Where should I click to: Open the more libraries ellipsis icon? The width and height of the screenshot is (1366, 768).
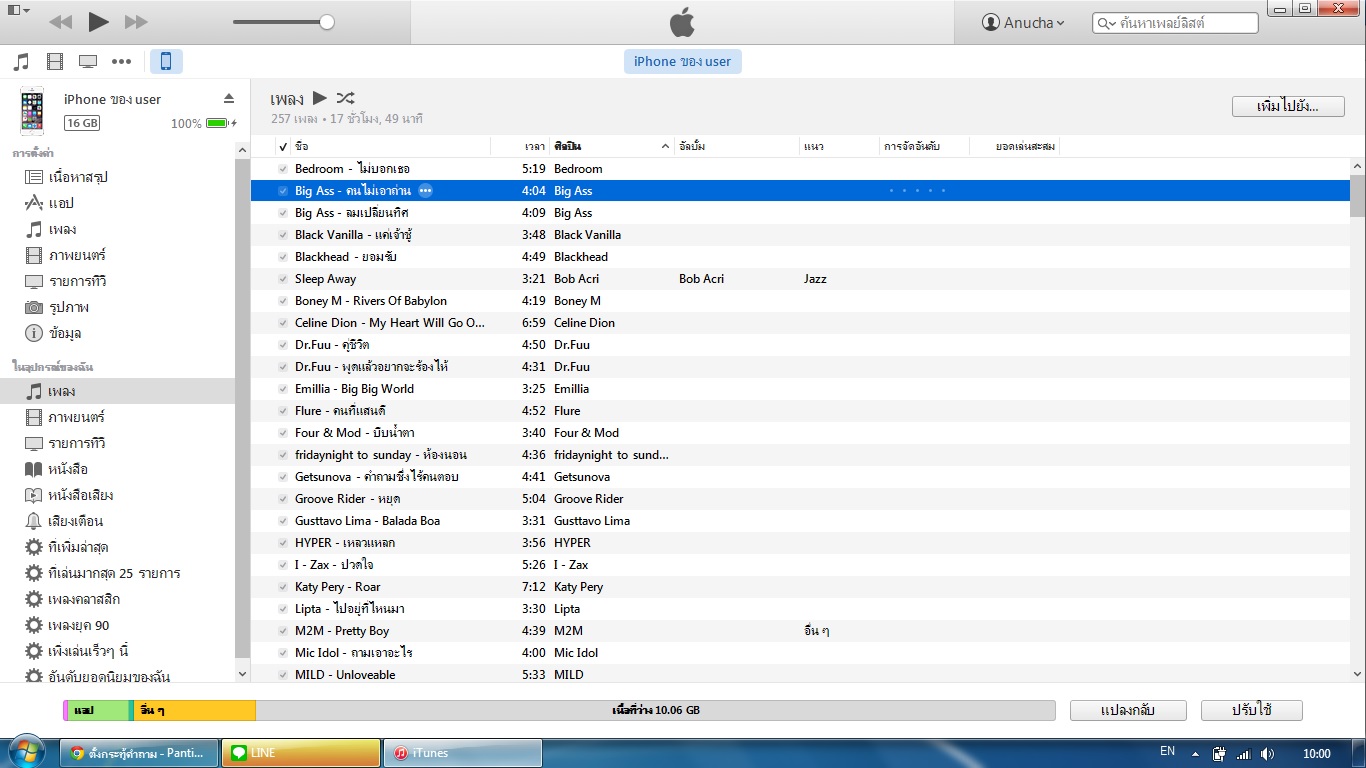click(121, 62)
